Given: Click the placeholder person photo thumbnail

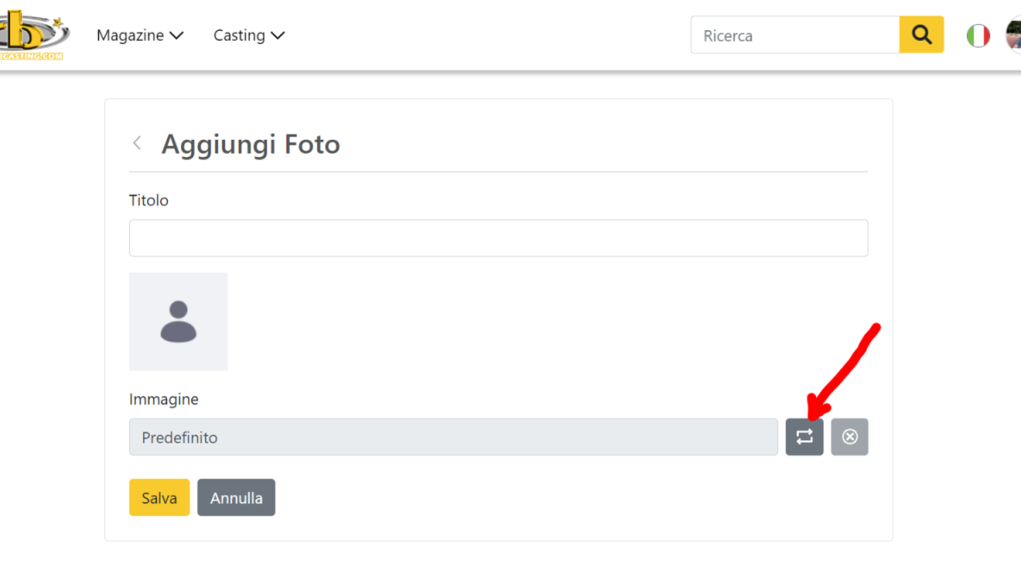Looking at the screenshot, I should [x=178, y=322].
